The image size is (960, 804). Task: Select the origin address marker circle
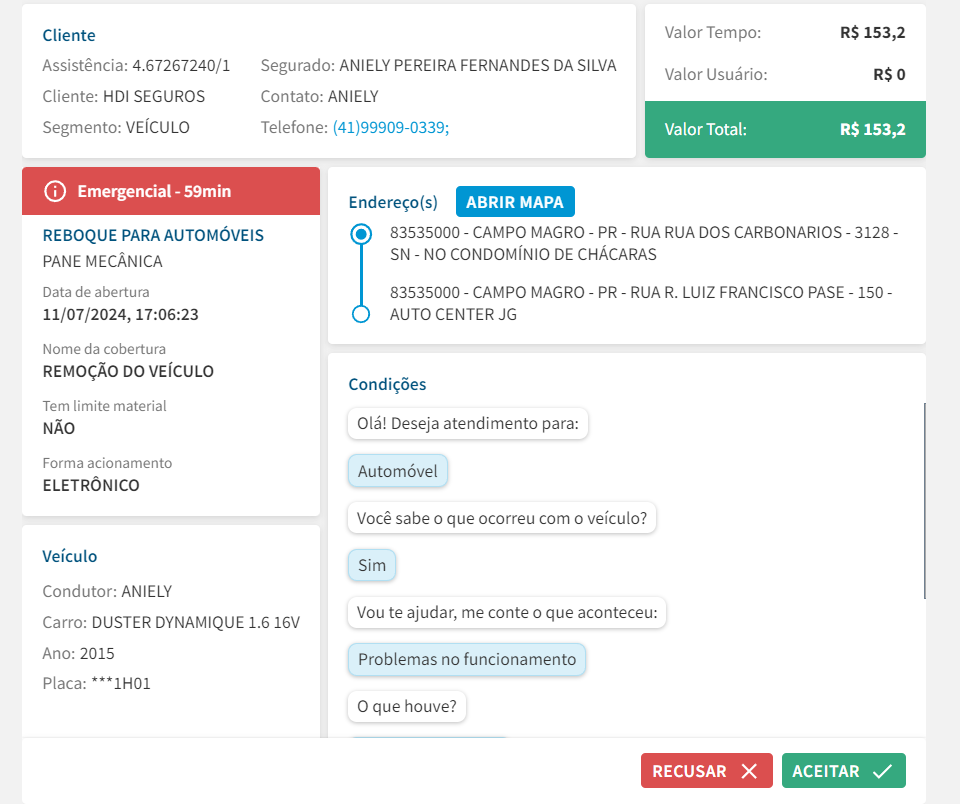[361, 234]
